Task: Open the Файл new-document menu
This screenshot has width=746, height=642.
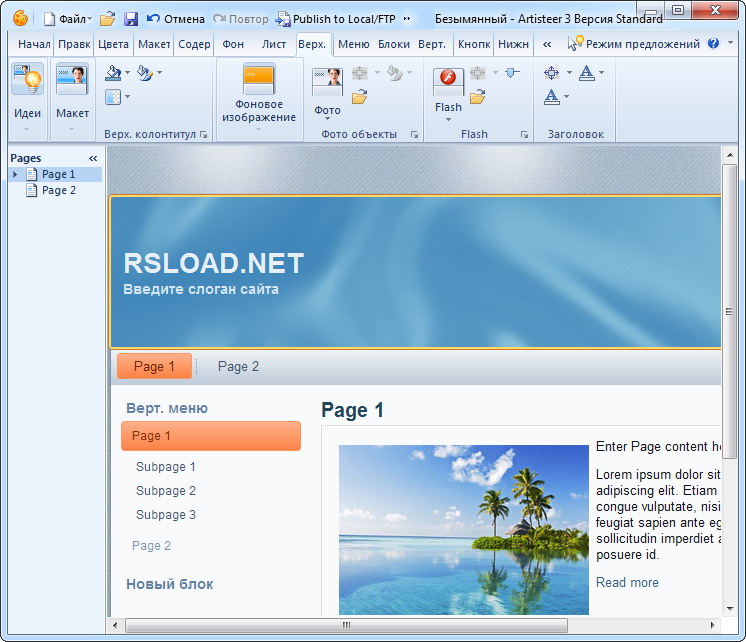Action: pos(68,19)
